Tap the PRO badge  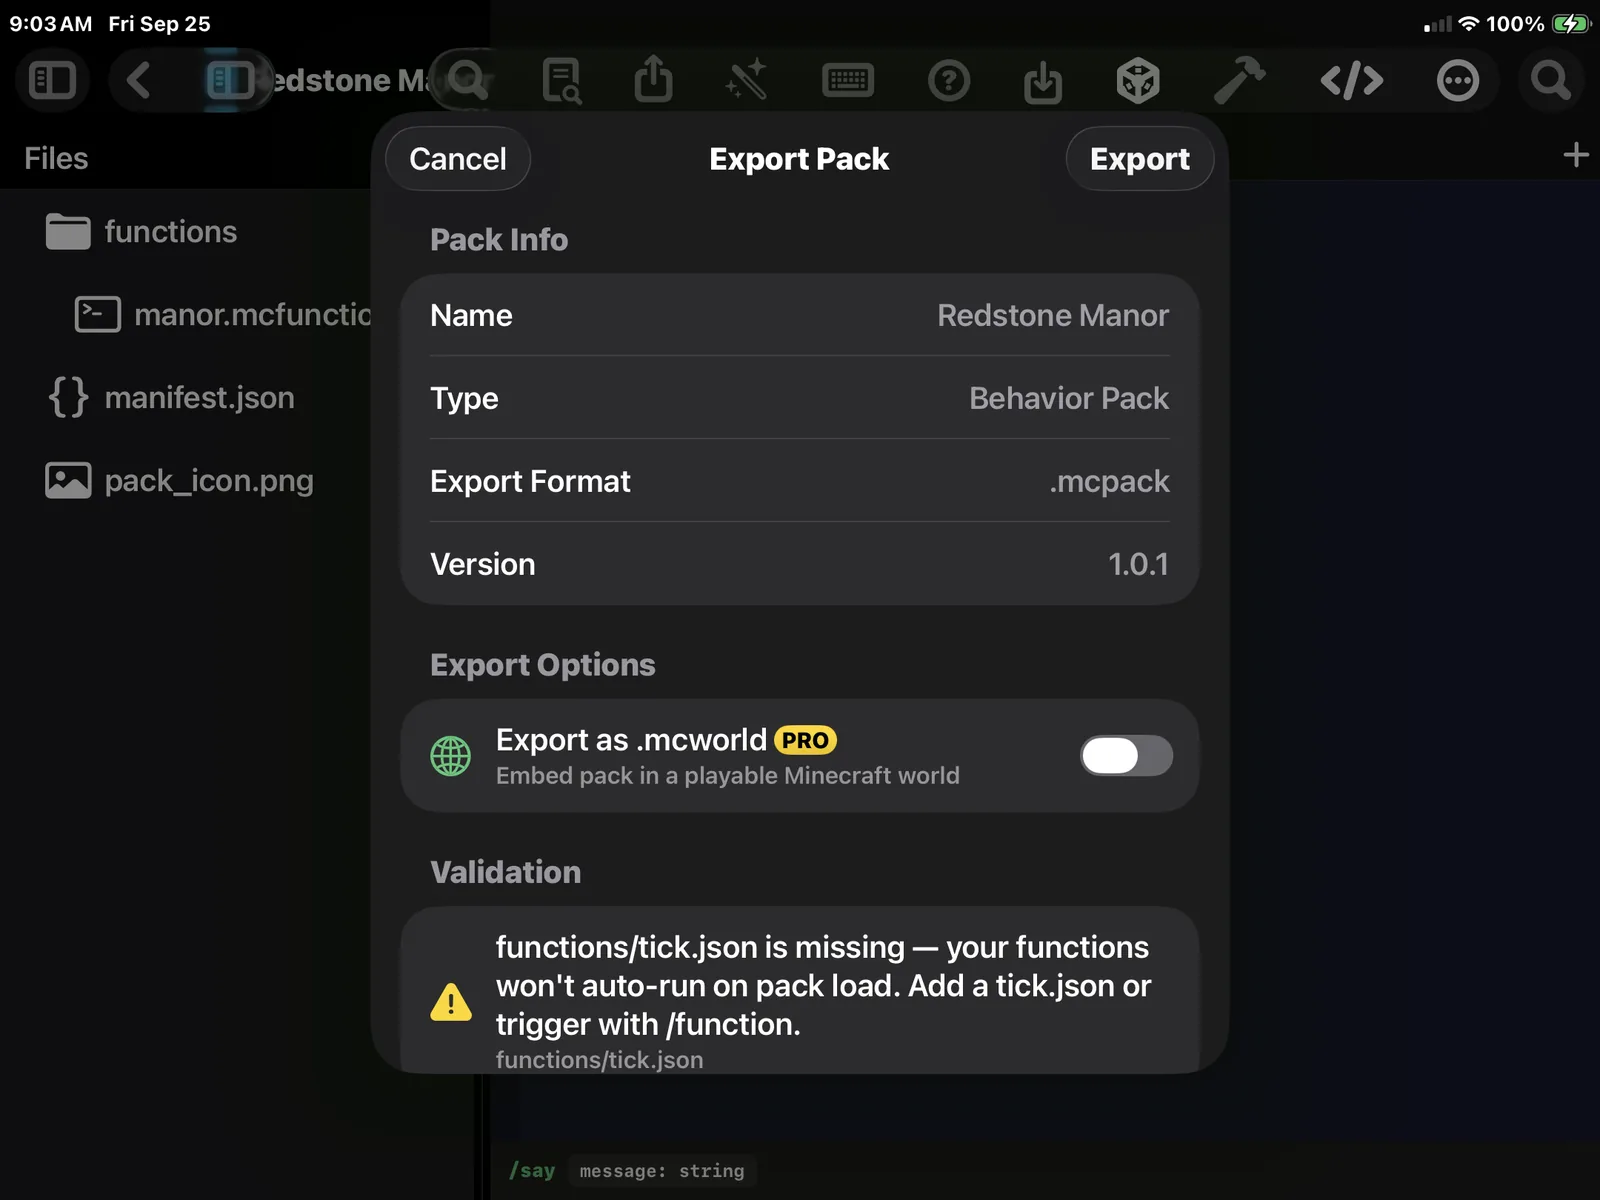tap(805, 740)
